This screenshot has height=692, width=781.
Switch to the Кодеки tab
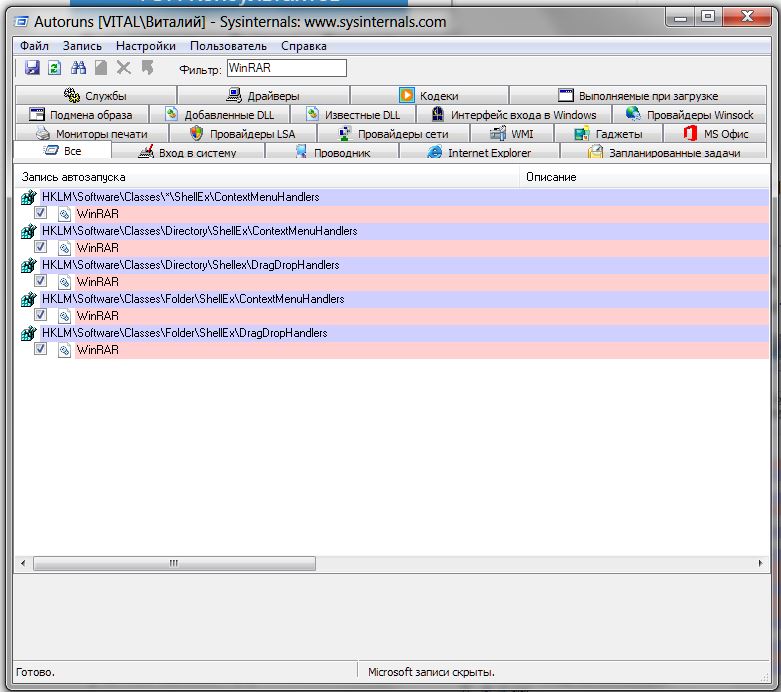[429, 95]
